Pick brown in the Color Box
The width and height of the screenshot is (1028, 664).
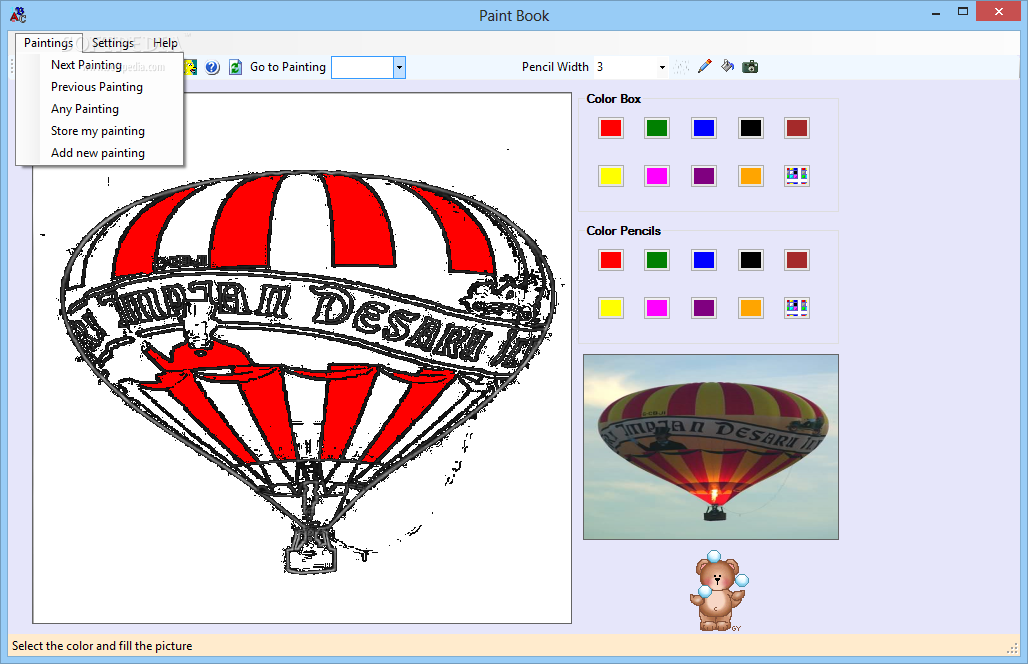click(797, 128)
